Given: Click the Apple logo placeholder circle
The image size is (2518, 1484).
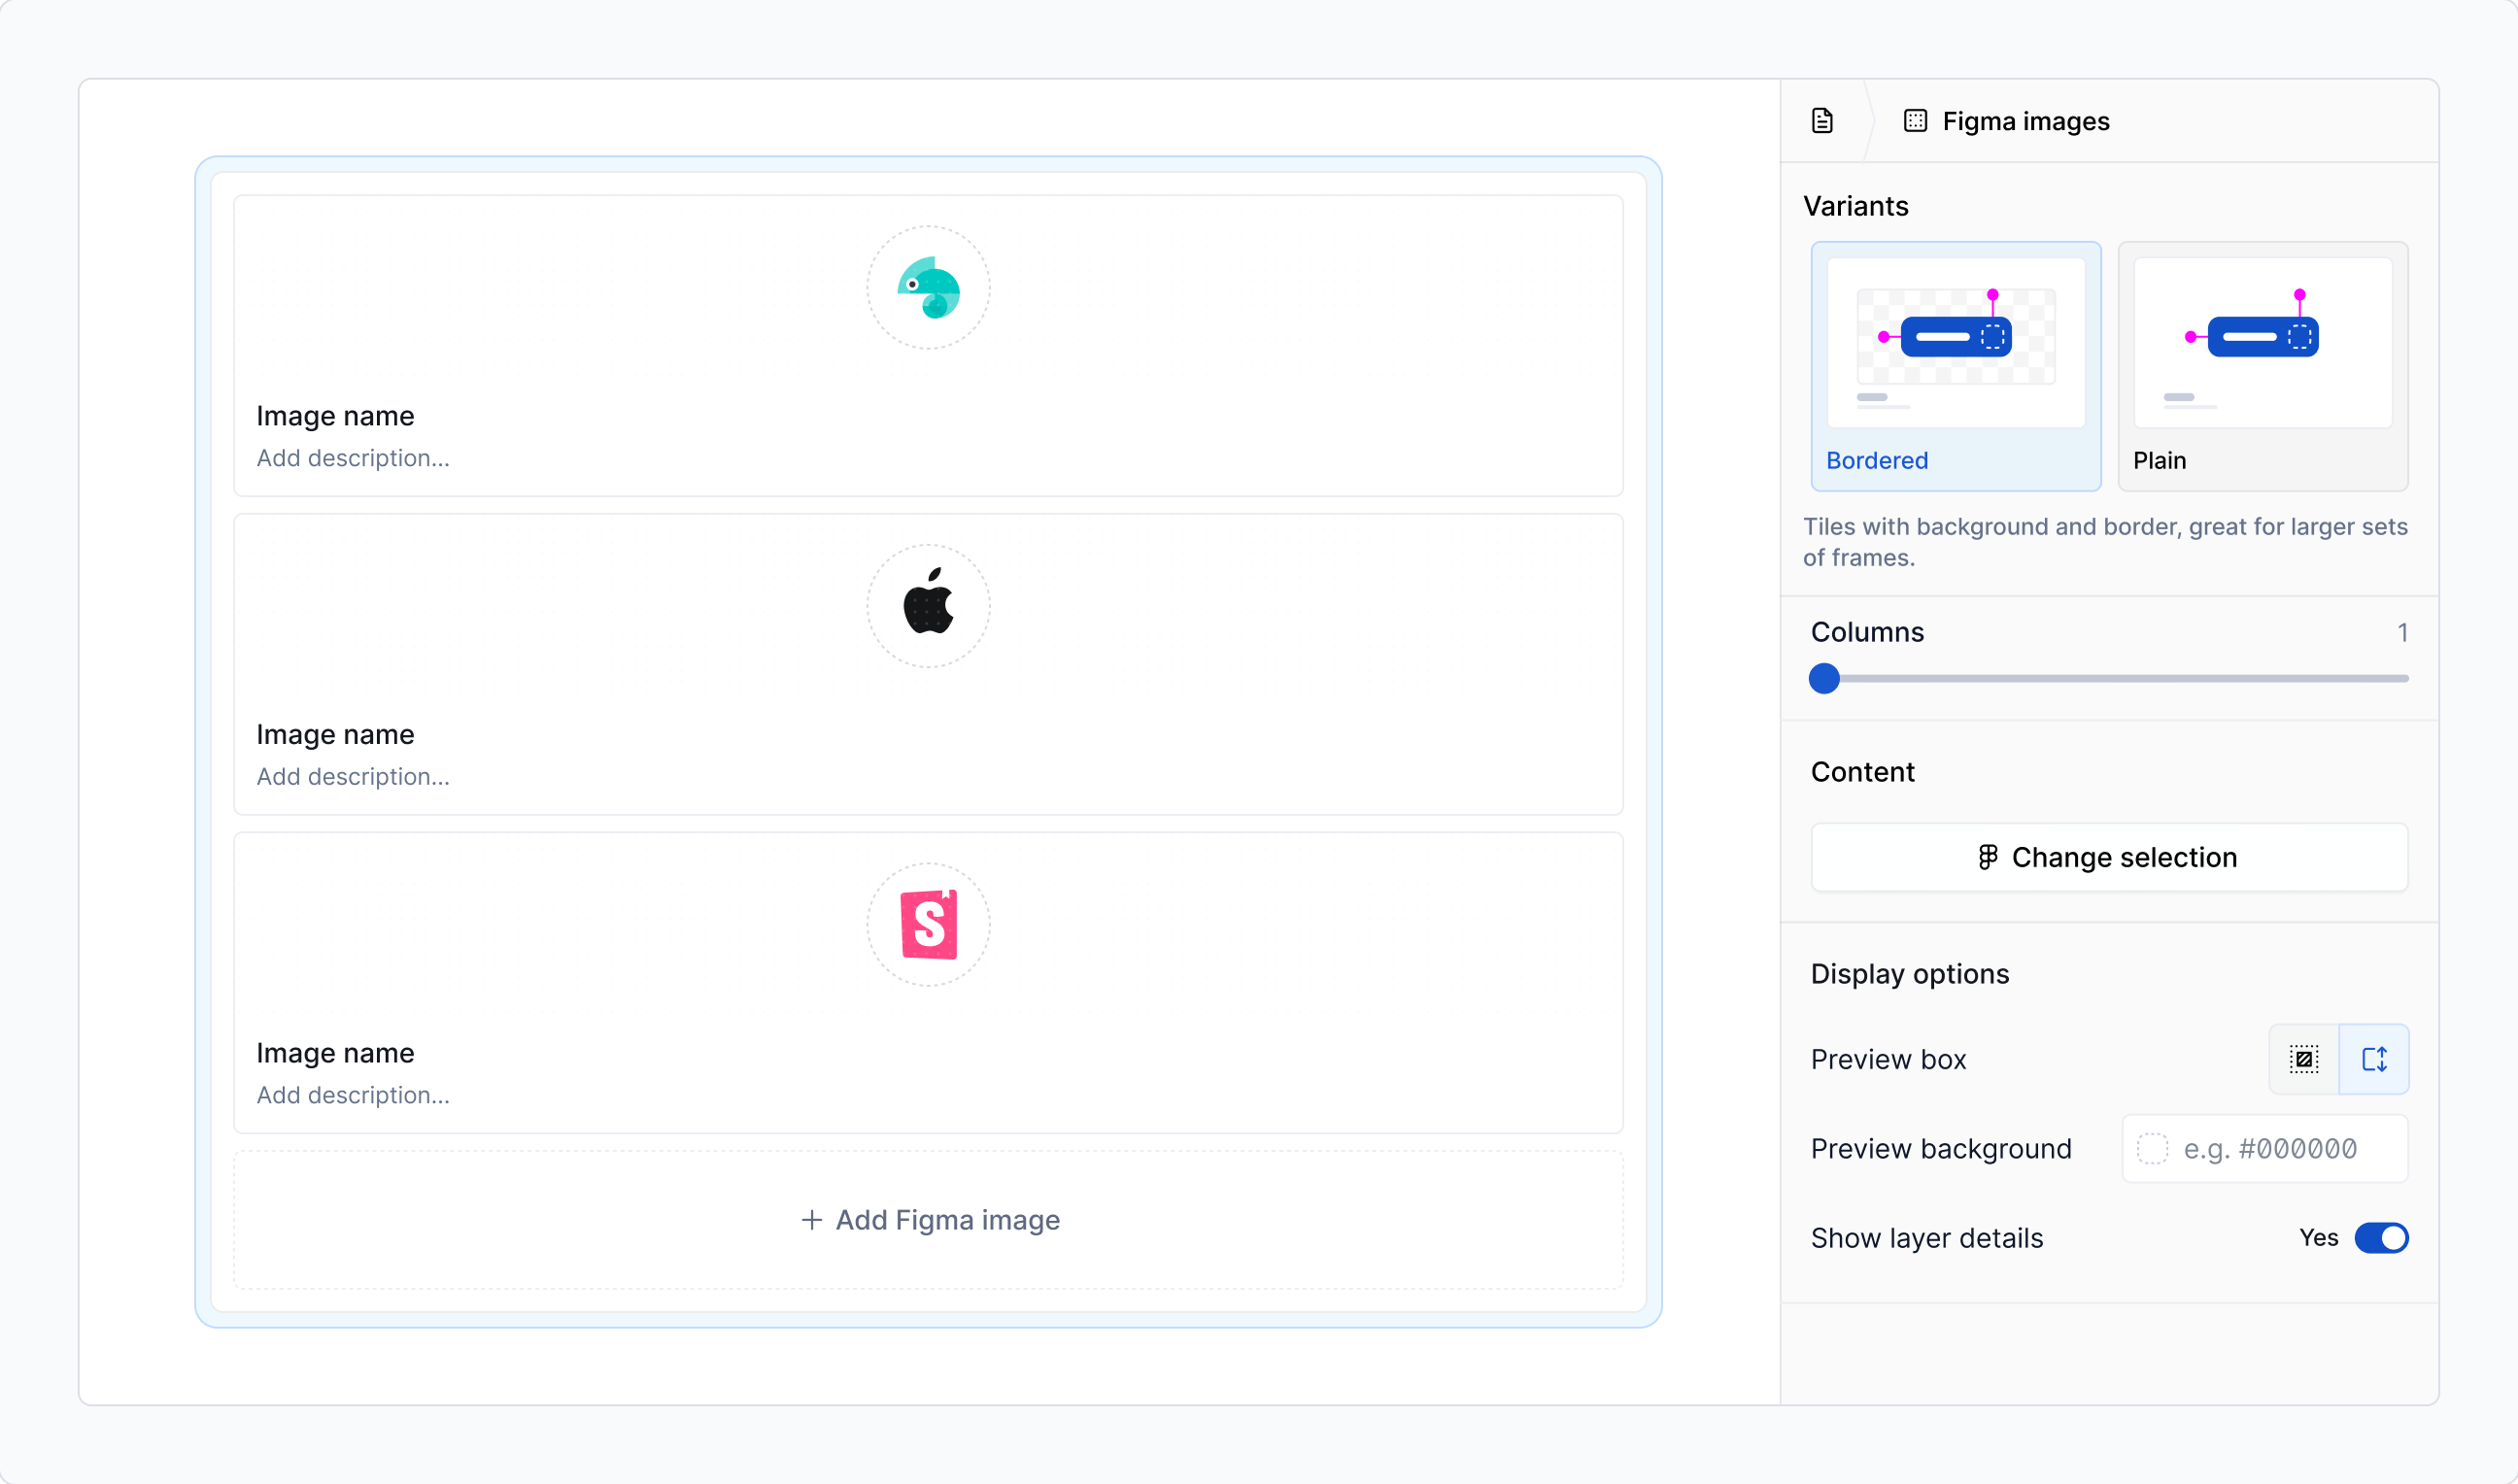Looking at the screenshot, I should 927,605.
